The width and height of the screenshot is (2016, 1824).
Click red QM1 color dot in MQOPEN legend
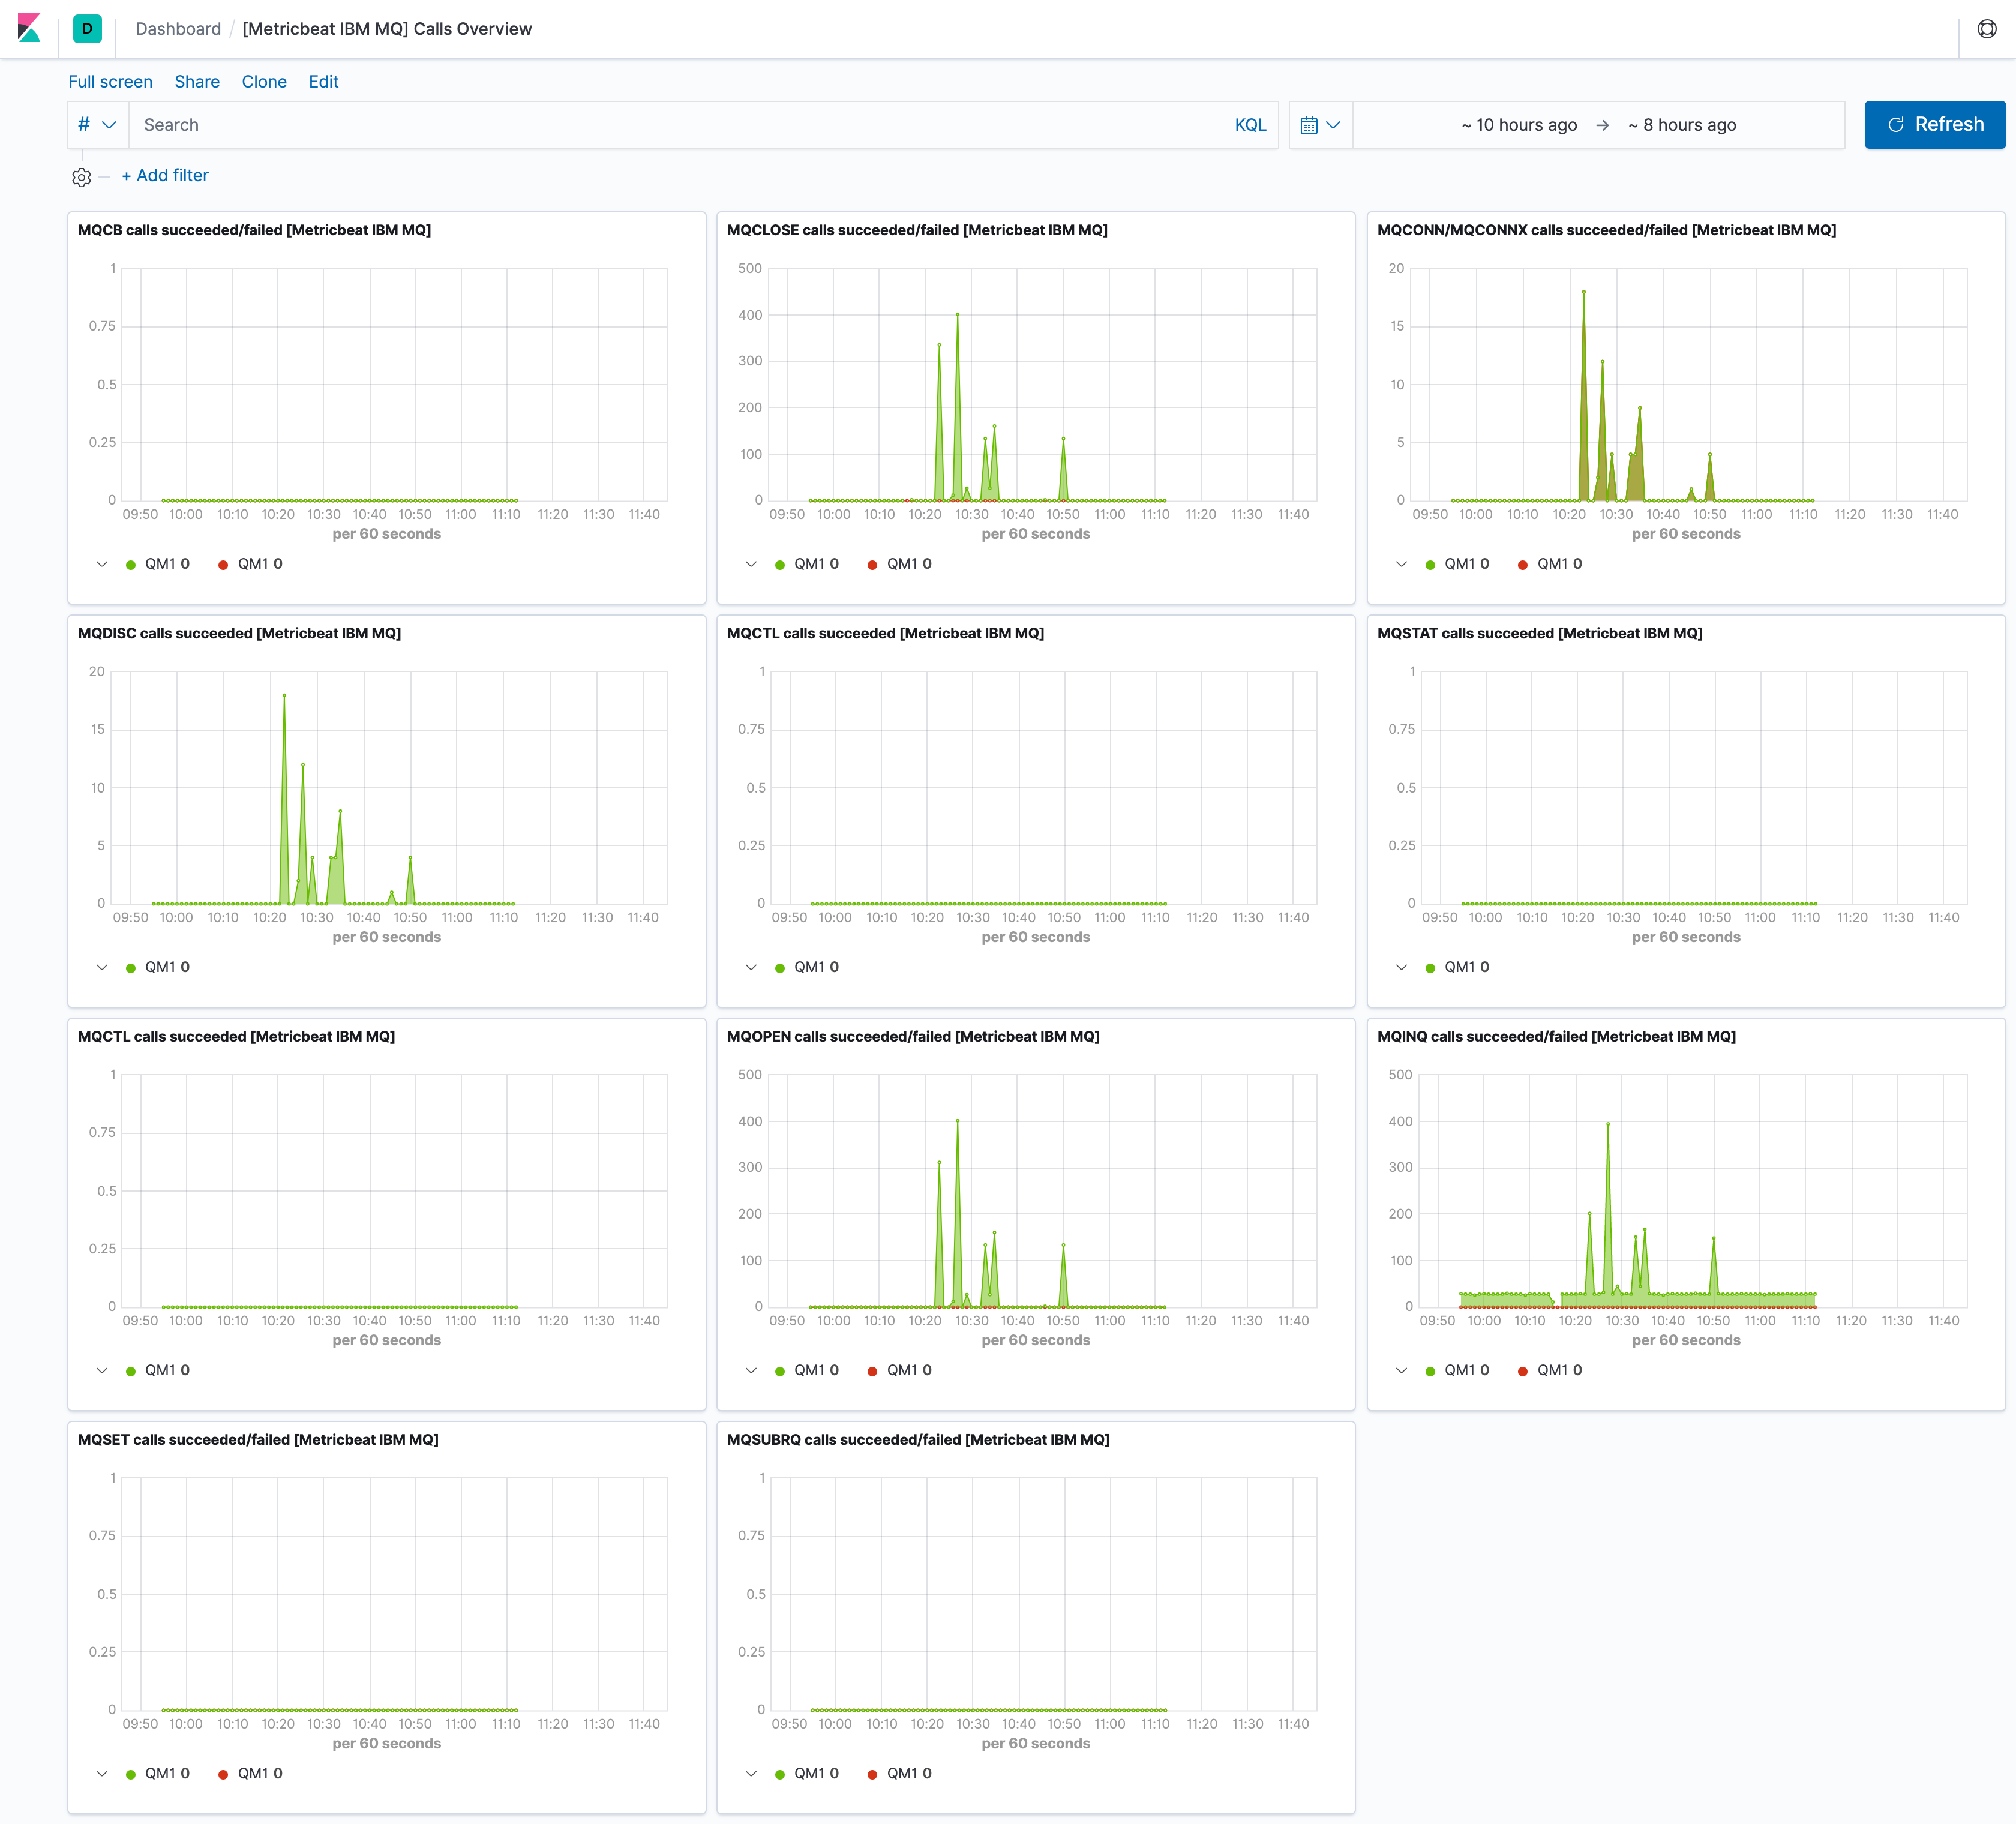coord(872,1371)
